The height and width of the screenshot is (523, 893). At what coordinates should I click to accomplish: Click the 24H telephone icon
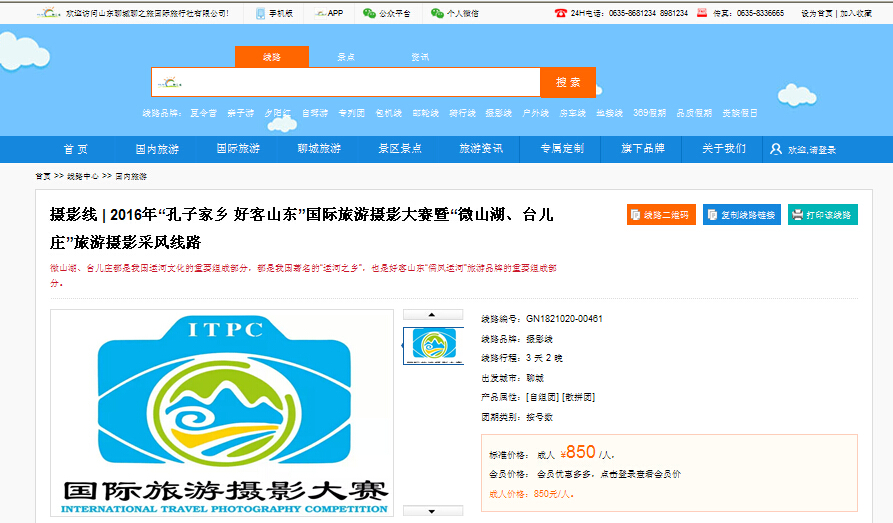coord(560,13)
